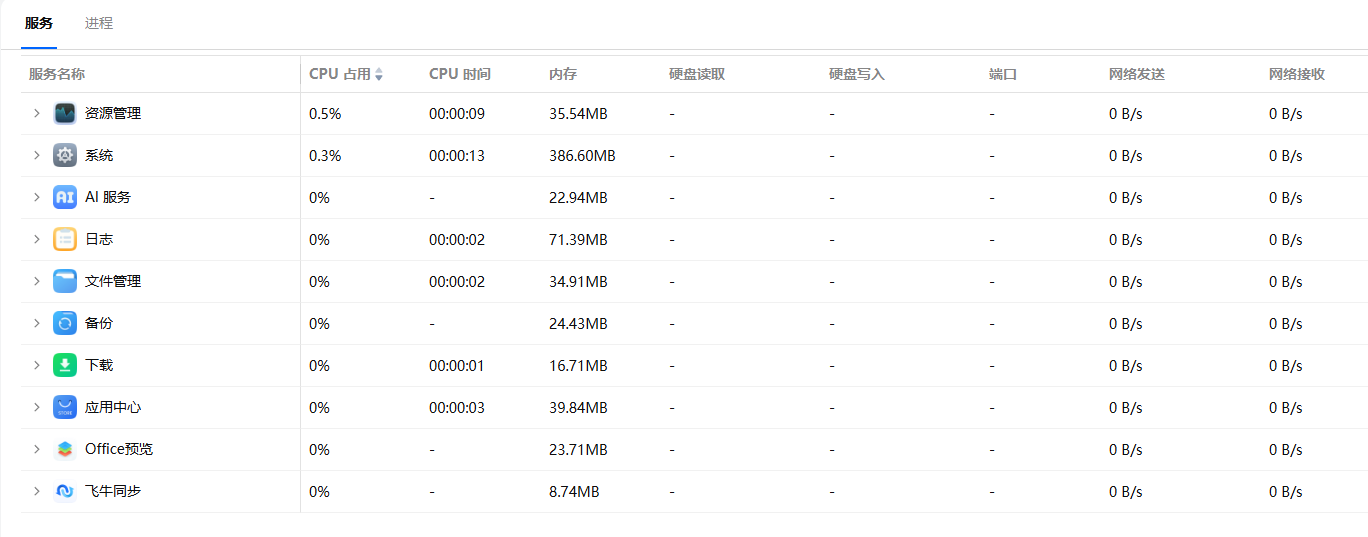Expand the 系统 service row

37,155
